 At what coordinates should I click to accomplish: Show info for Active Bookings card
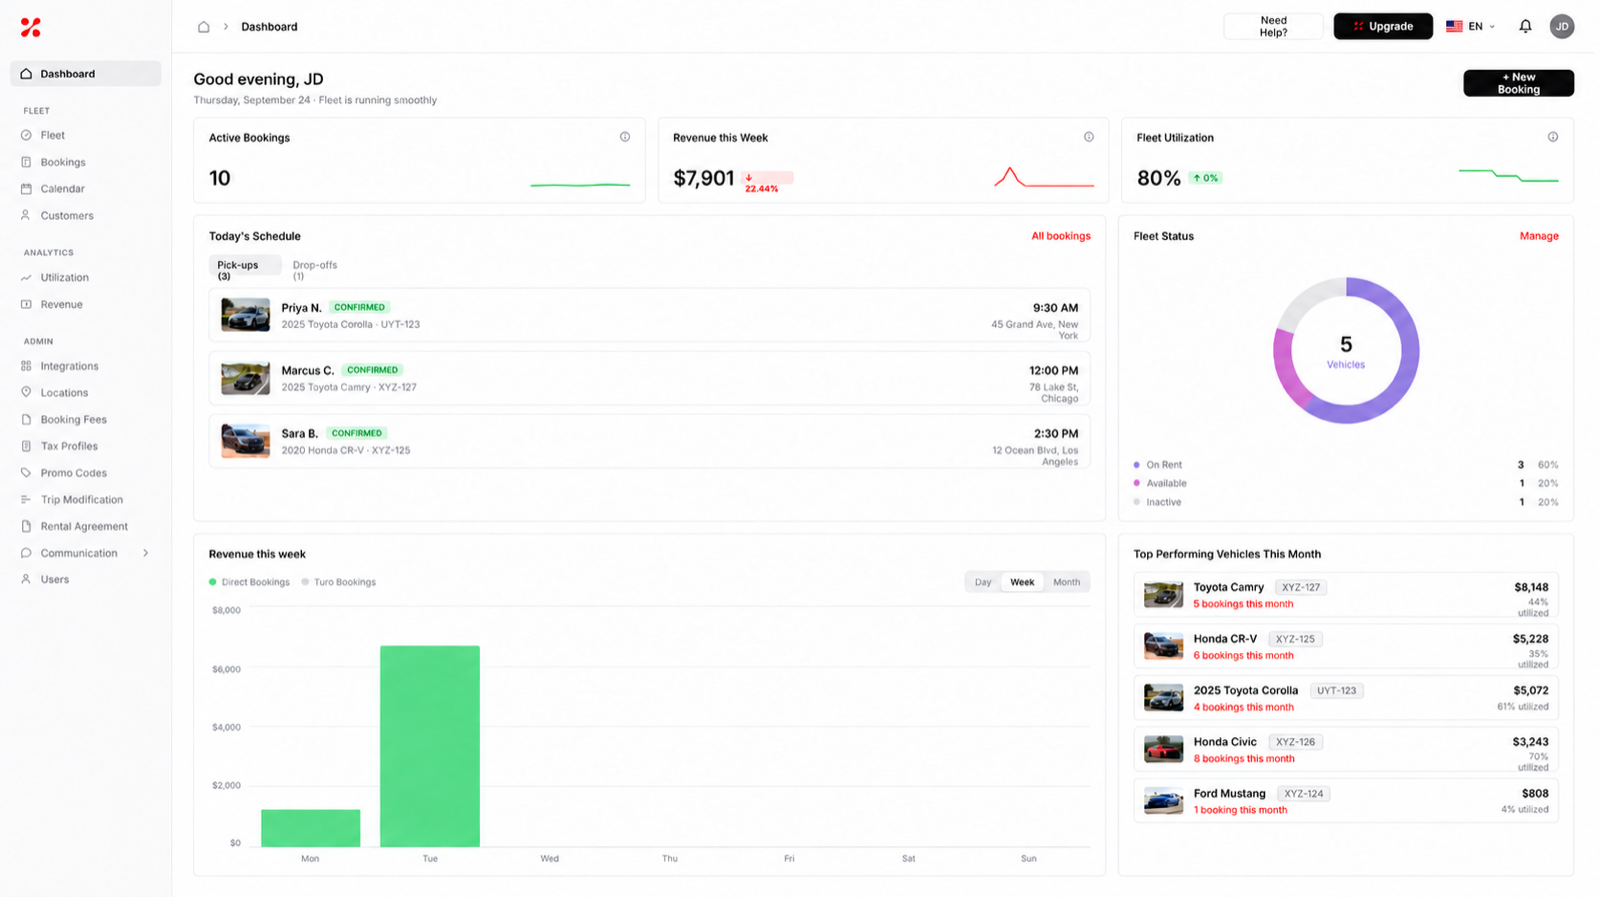(625, 137)
